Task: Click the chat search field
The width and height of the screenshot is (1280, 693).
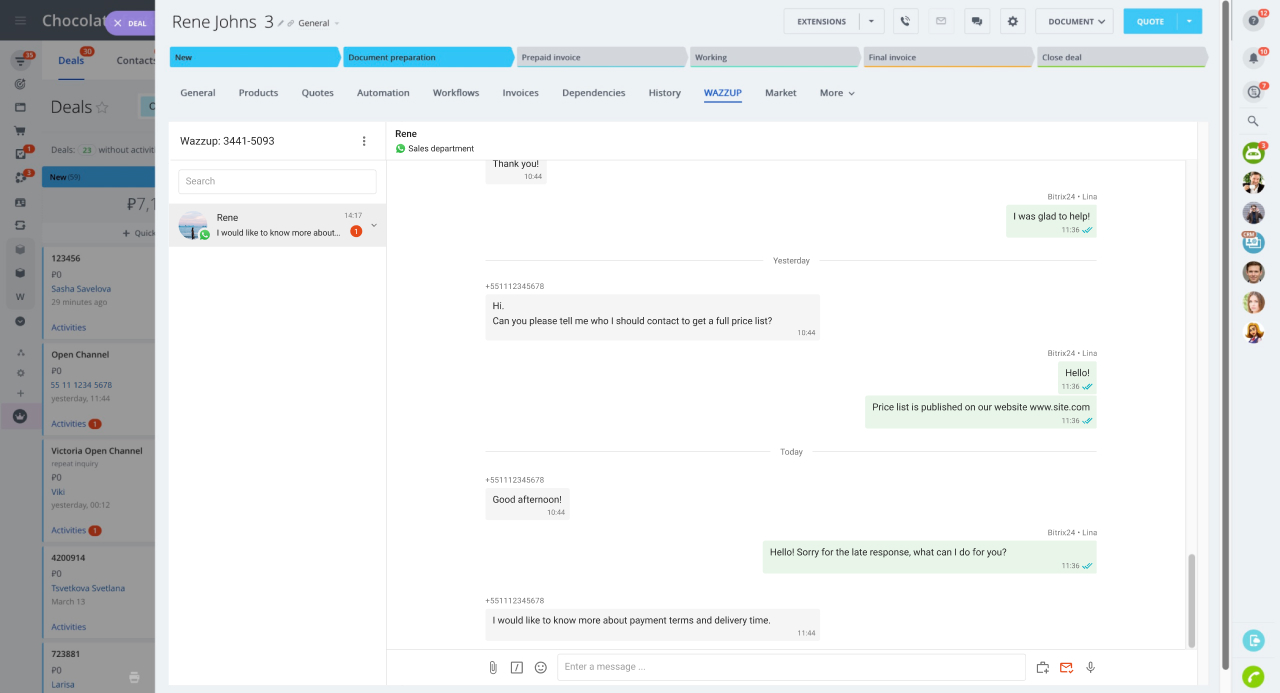Action: pyautogui.click(x=277, y=181)
